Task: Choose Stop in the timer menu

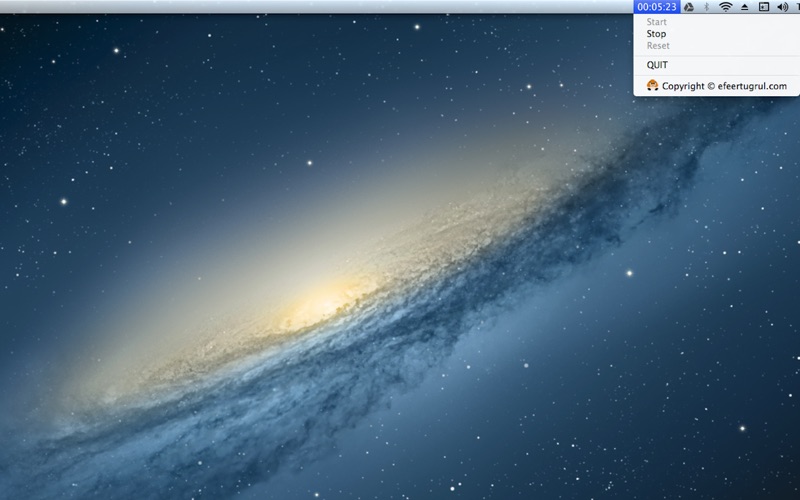Action: click(x=716, y=34)
